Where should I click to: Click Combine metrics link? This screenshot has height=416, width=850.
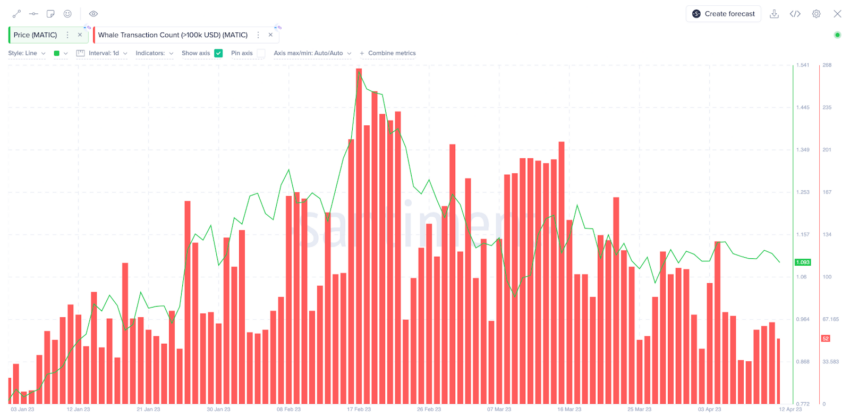(x=388, y=53)
